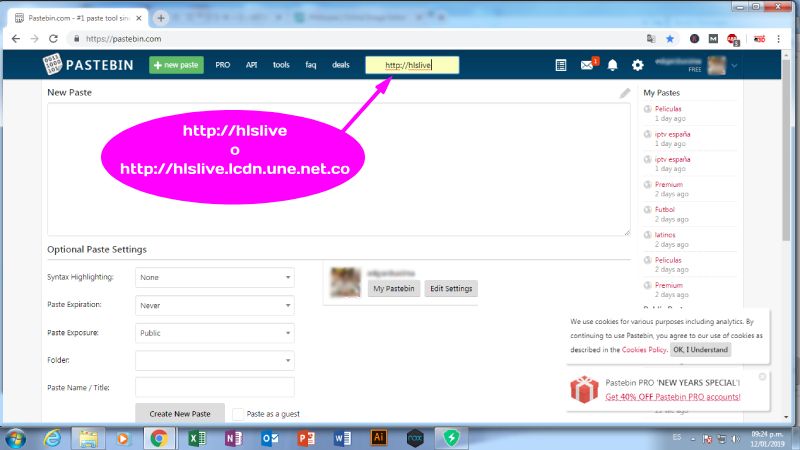The width and height of the screenshot is (800, 450).
Task: Click the user avatar in the header
Action: [716, 65]
